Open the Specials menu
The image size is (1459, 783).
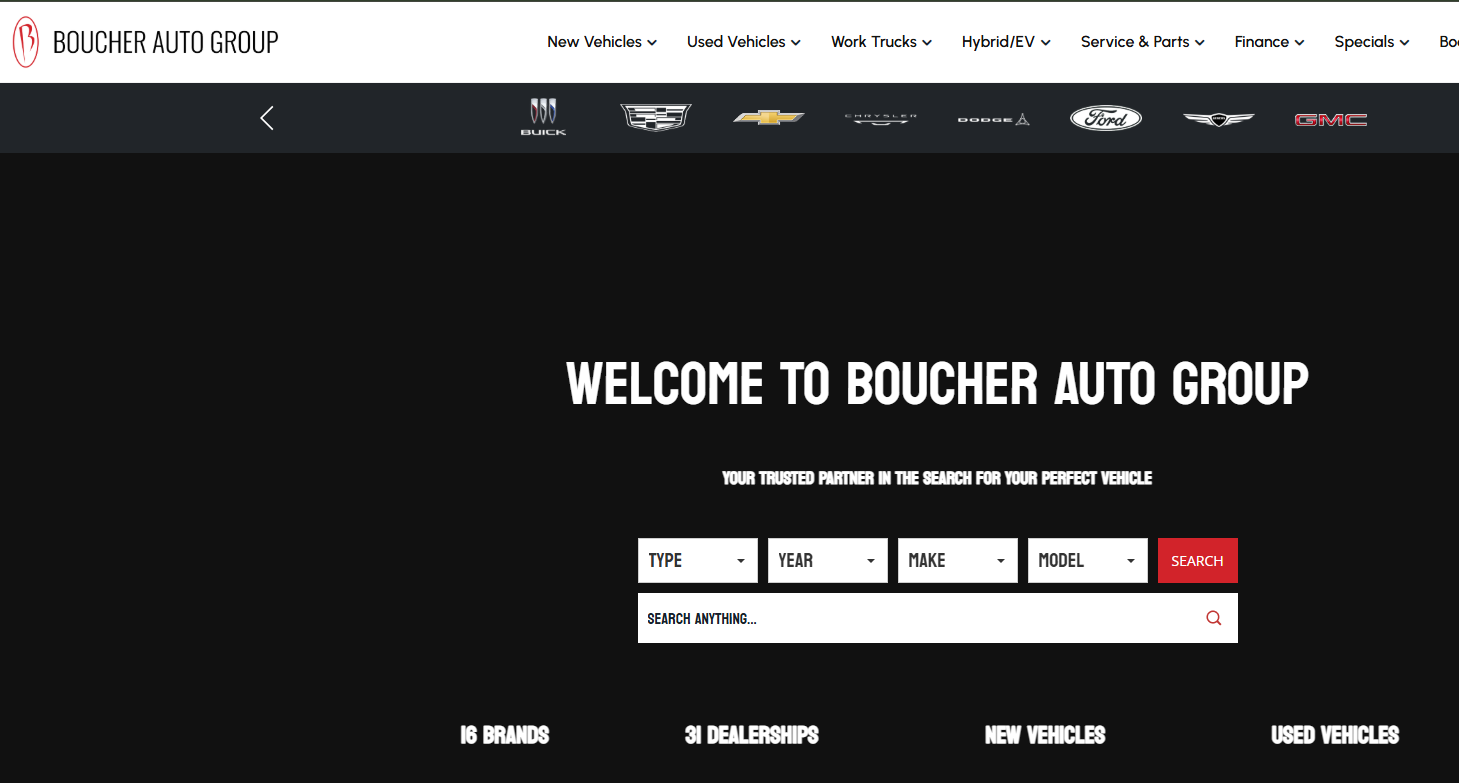pos(1372,42)
